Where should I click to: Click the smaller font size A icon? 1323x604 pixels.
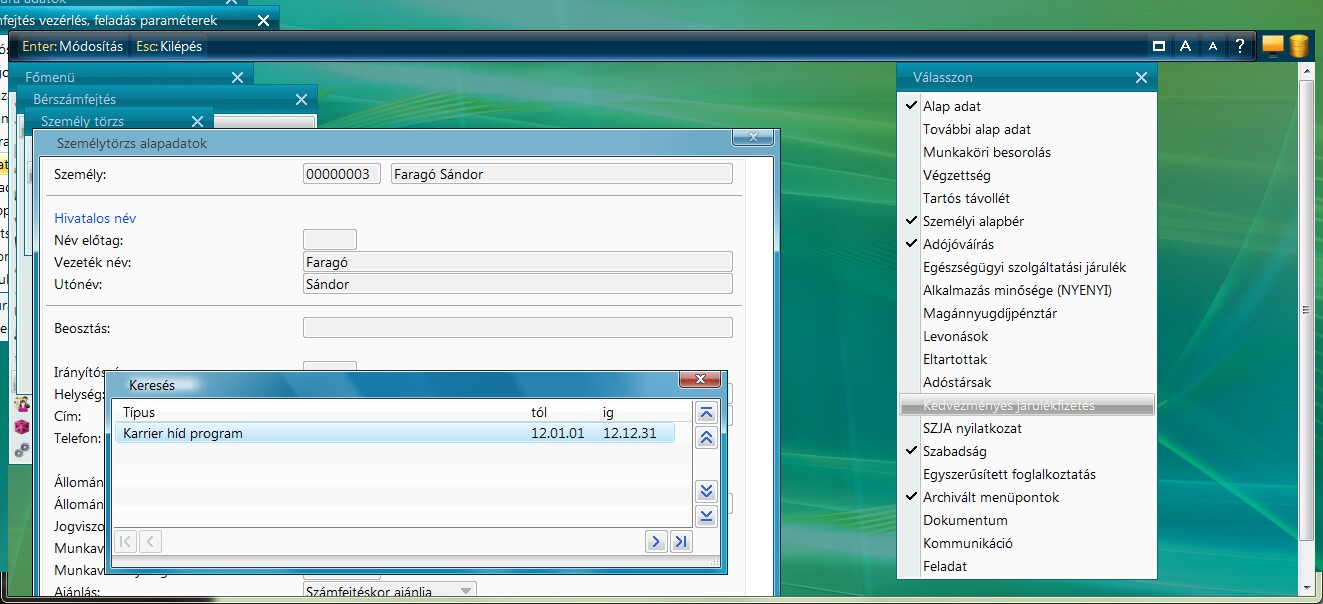(1213, 46)
